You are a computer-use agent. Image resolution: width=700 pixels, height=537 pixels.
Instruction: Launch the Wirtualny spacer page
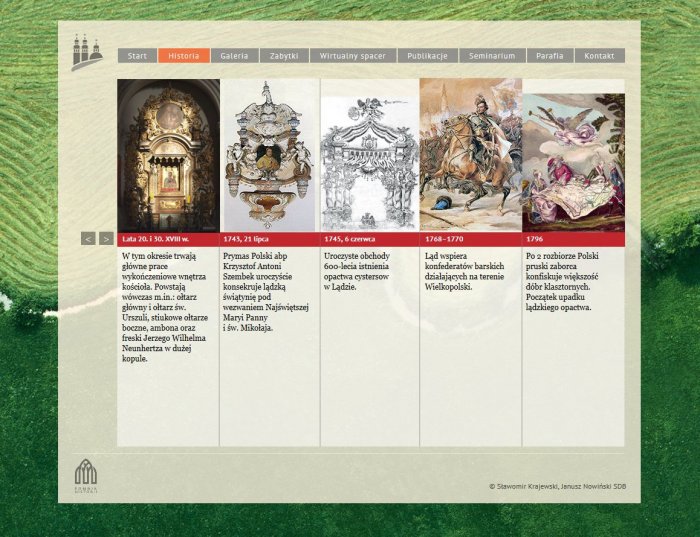(x=353, y=56)
